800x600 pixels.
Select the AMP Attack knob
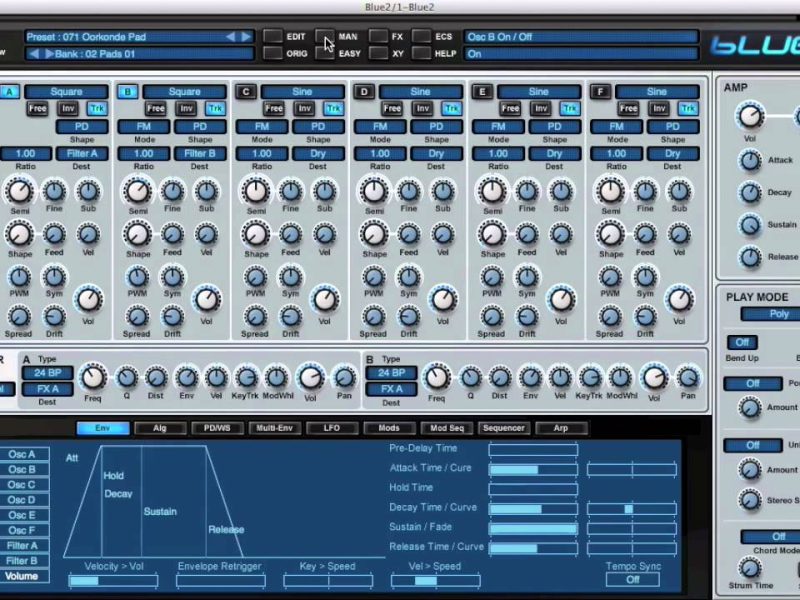click(750, 161)
